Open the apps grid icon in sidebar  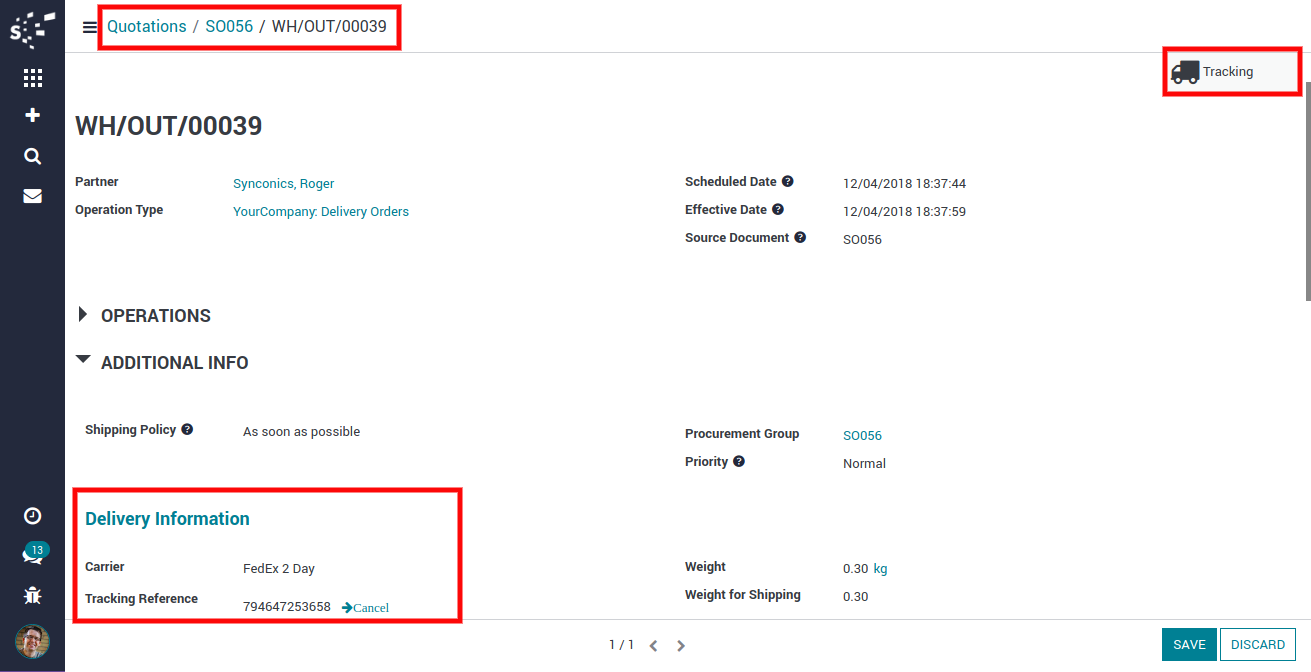click(x=32, y=77)
